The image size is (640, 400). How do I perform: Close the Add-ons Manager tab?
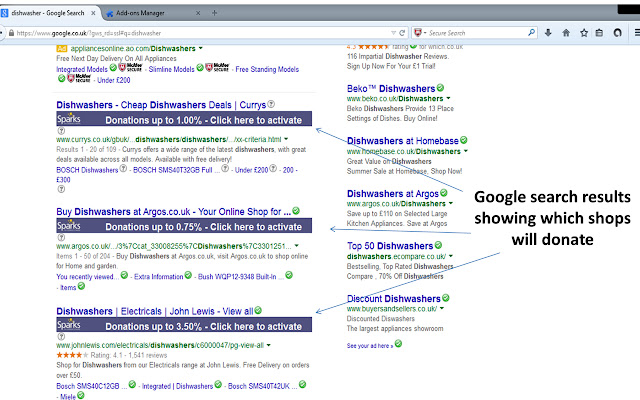[198, 13]
